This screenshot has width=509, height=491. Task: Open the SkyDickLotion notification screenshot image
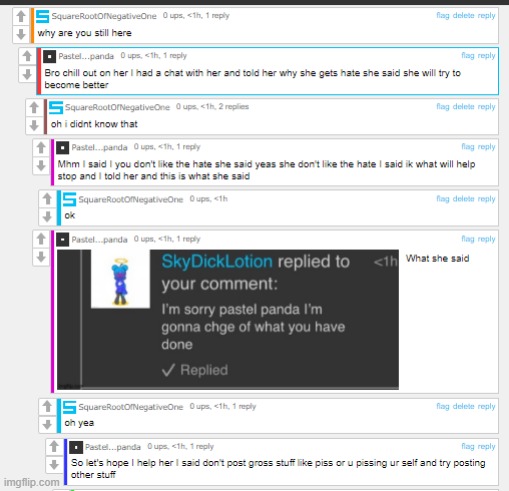(228, 319)
